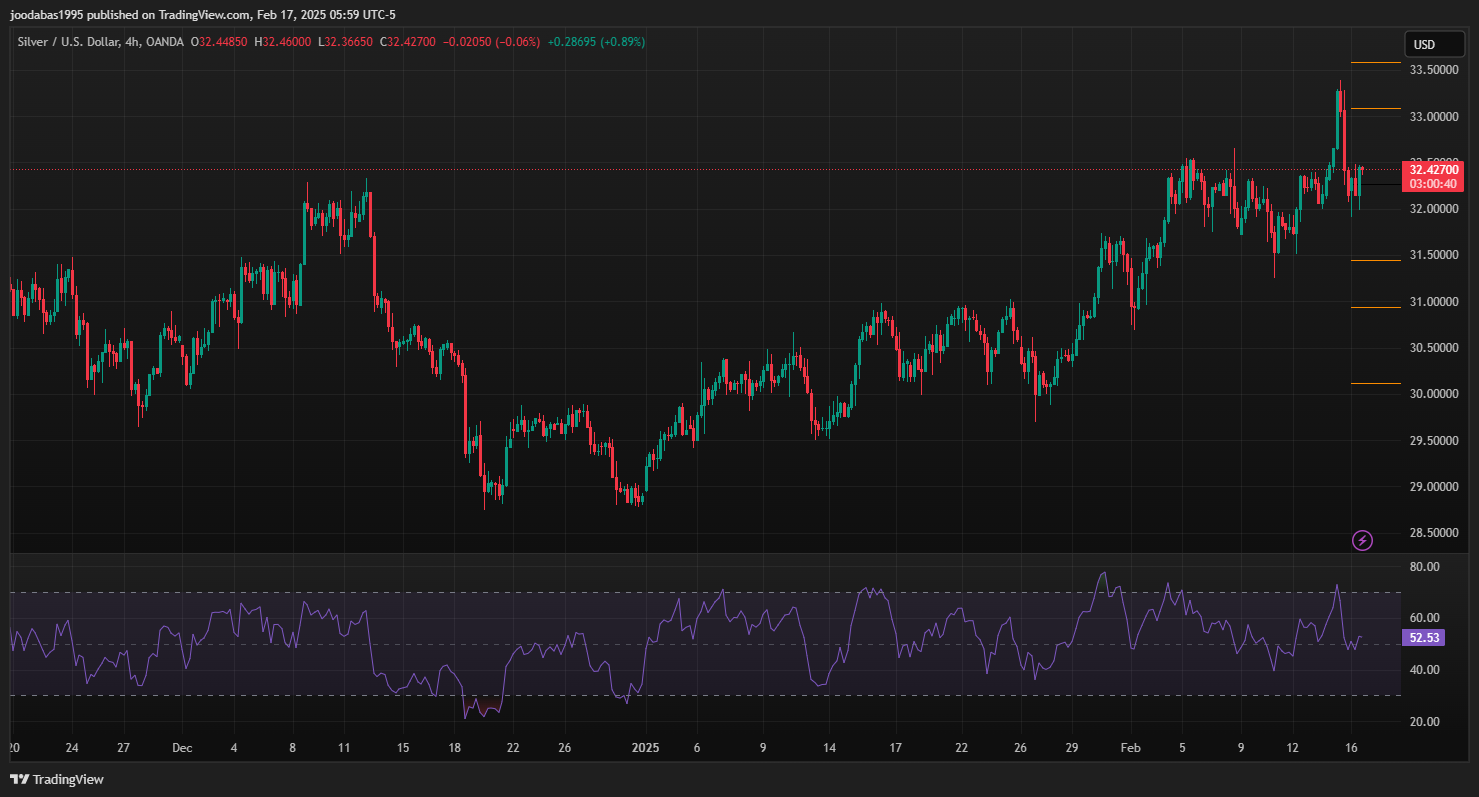
Task: Click the Dec label on time axis
Action: click(x=183, y=748)
